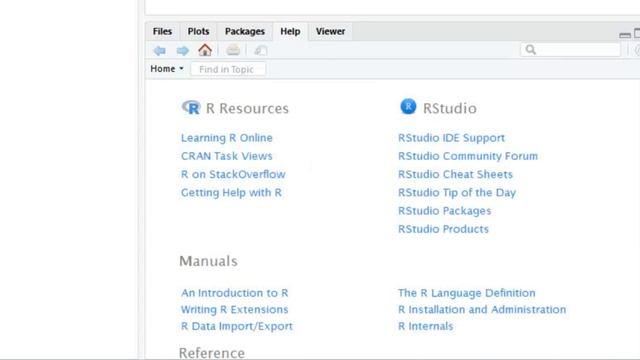This screenshot has width=640, height=360.
Task: Open R Installation and Administration manual
Action: (482, 310)
